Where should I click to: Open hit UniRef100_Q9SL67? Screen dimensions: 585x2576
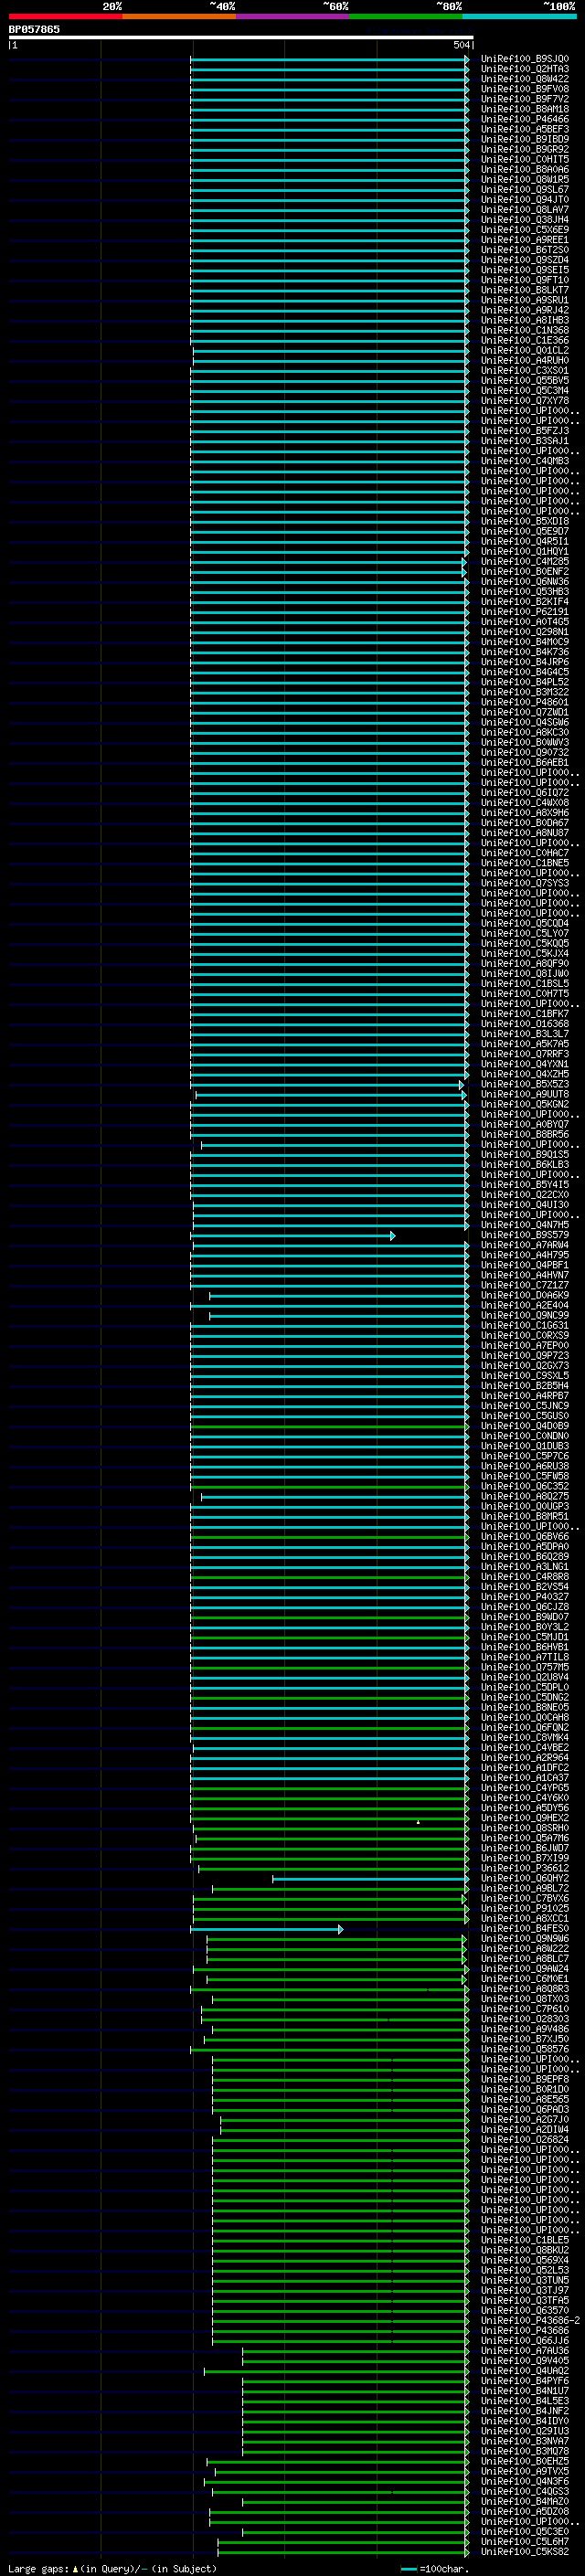point(524,189)
